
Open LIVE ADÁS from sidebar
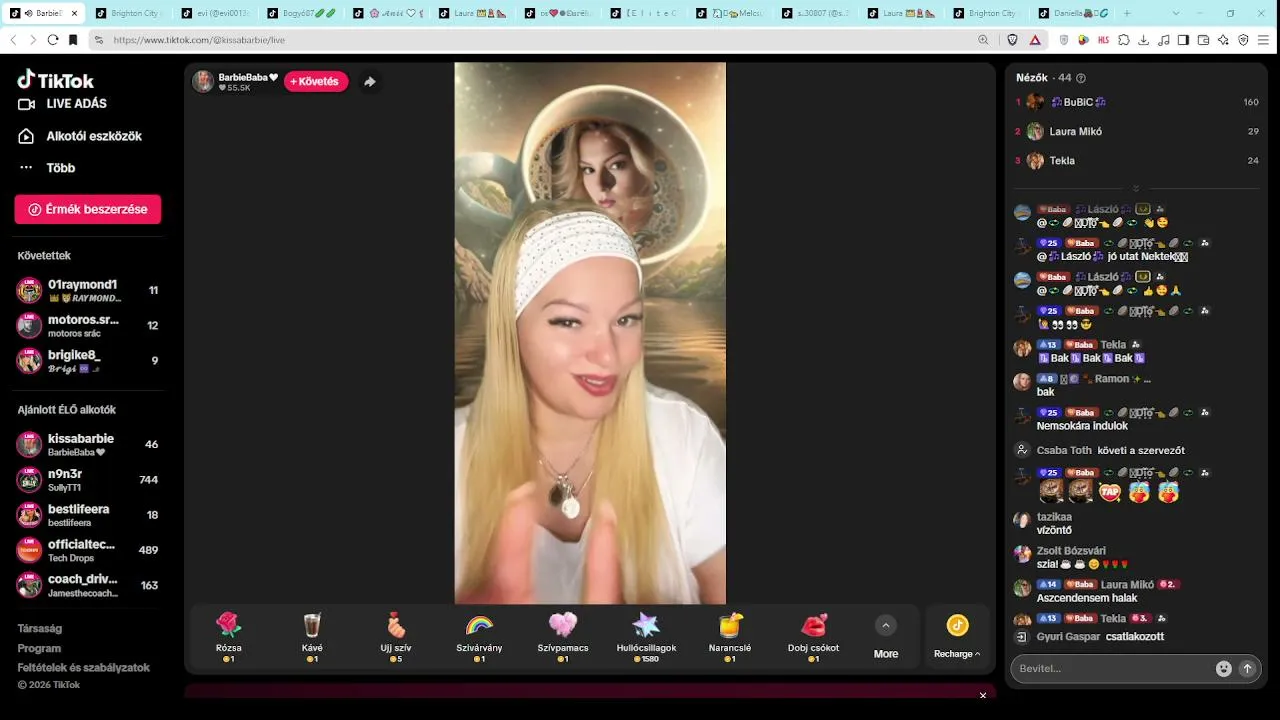[62, 104]
